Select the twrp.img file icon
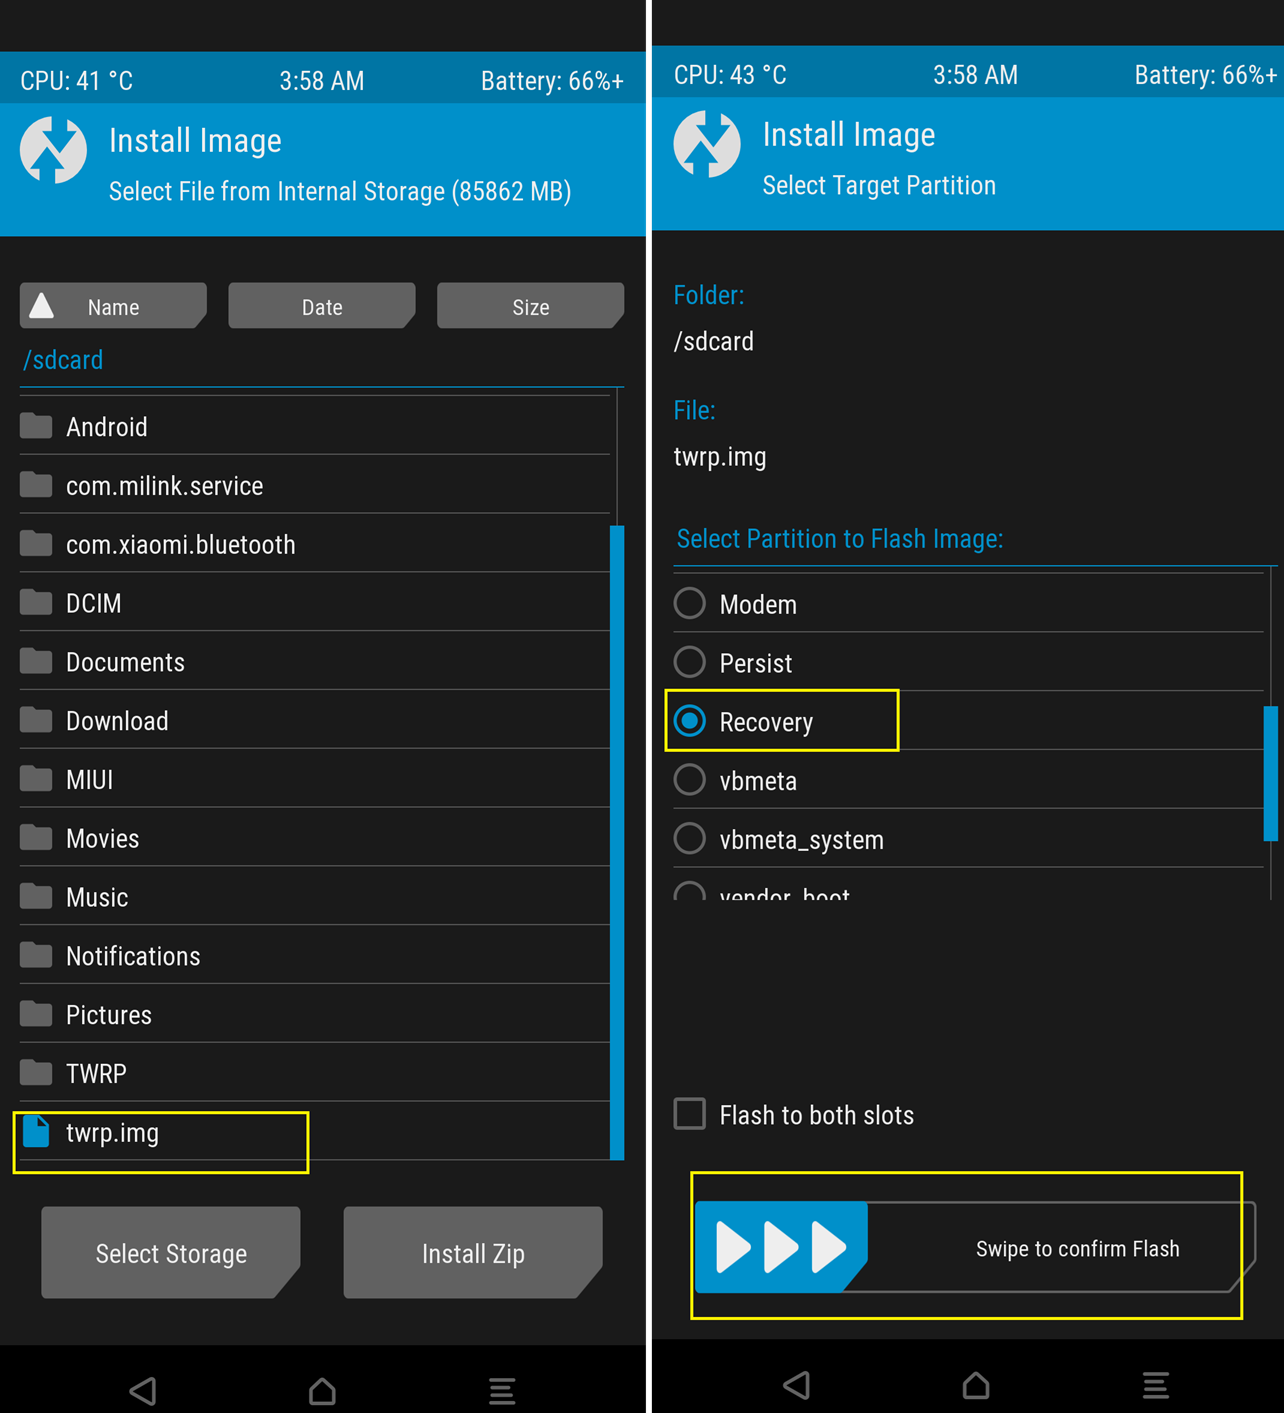Screen dimensions: 1284x1413 pyautogui.click(x=36, y=1131)
